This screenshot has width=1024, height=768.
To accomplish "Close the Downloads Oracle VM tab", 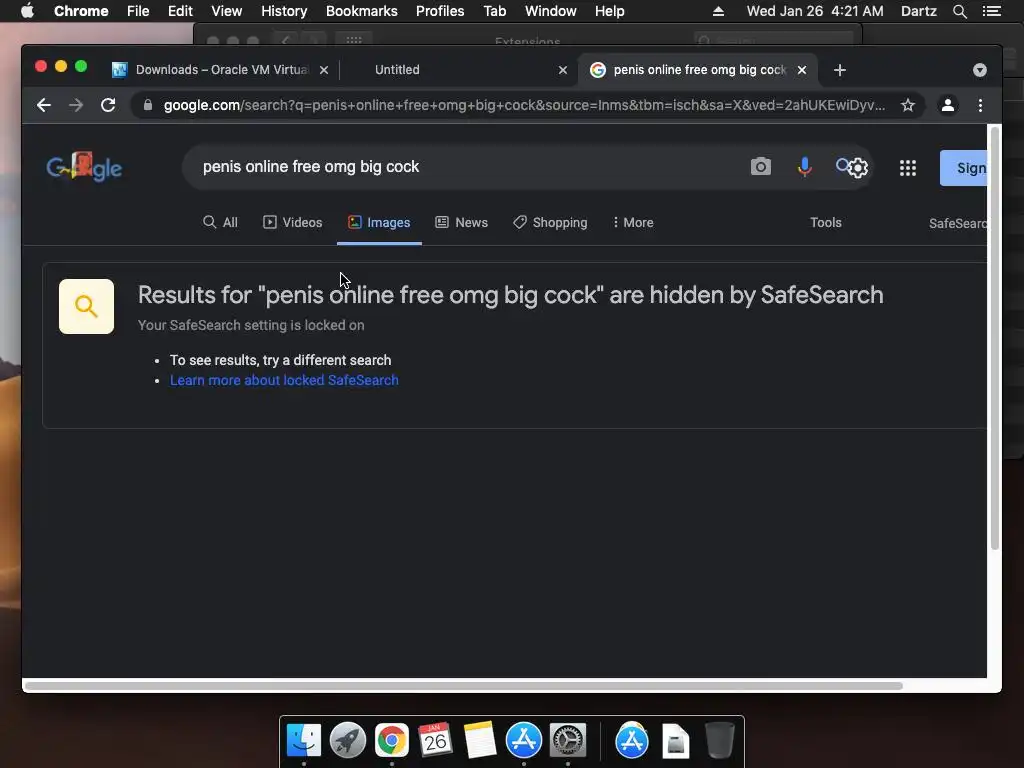I will pyautogui.click(x=324, y=70).
